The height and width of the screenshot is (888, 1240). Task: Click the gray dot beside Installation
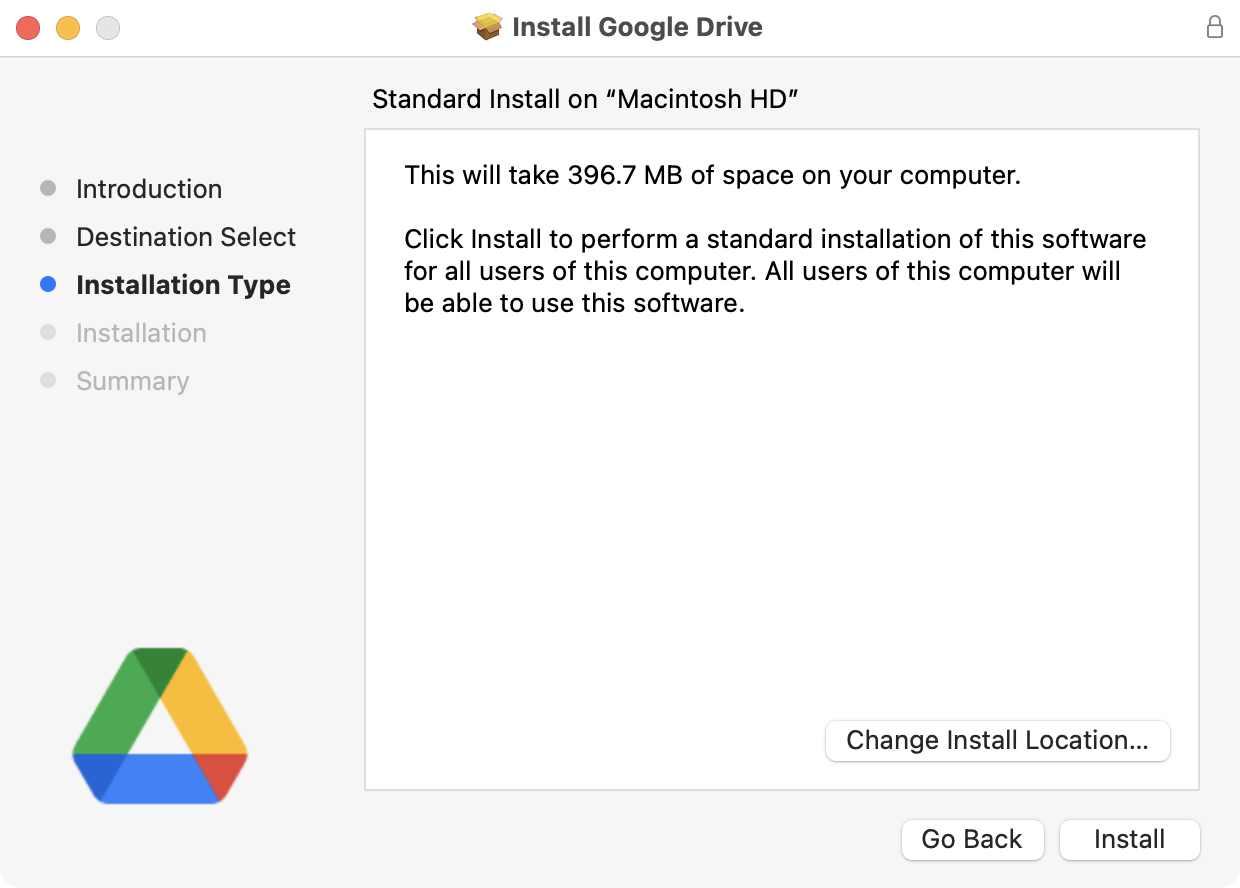click(48, 332)
